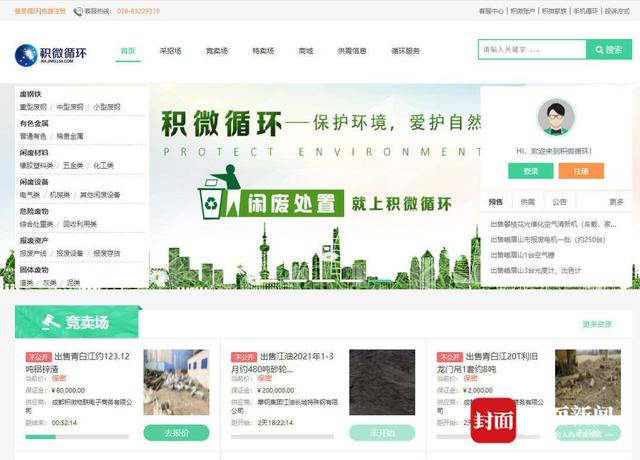Image resolution: width=640 pixels, height=460 pixels.
Task: Click the 免费注册 link in the top bar
Action: [x=53, y=11]
